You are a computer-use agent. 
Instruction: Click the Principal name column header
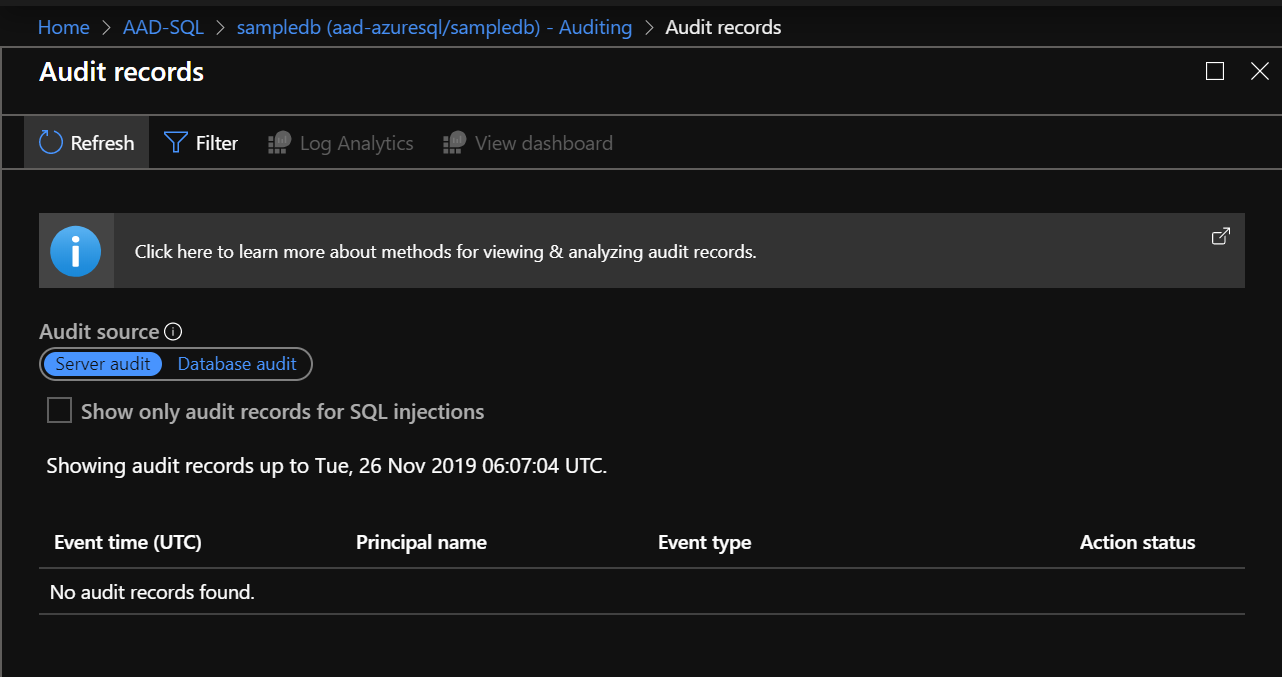[x=421, y=543]
